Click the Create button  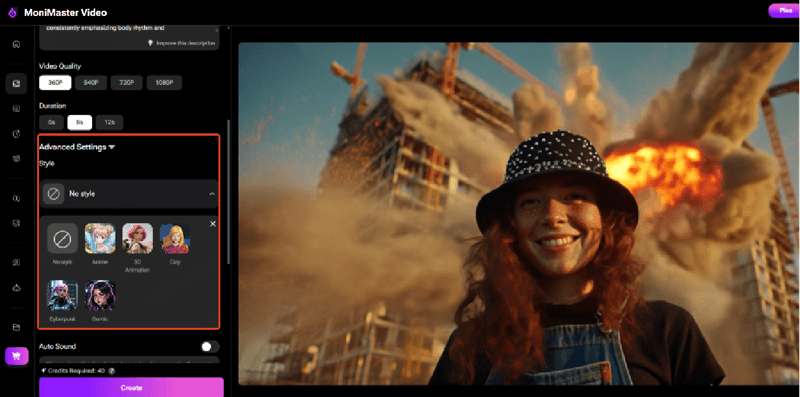[131, 387]
